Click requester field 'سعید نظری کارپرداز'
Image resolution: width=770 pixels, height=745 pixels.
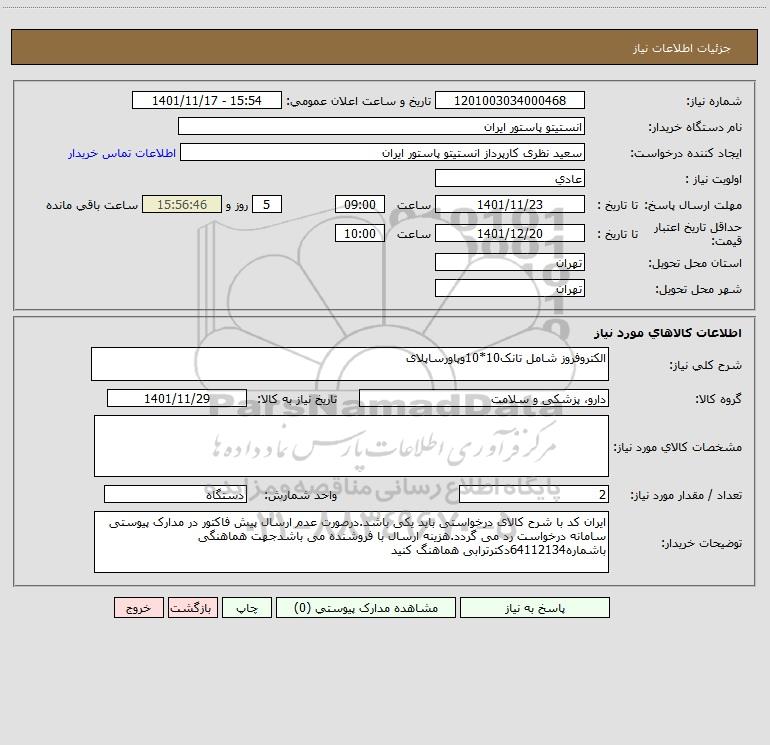pos(382,152)
